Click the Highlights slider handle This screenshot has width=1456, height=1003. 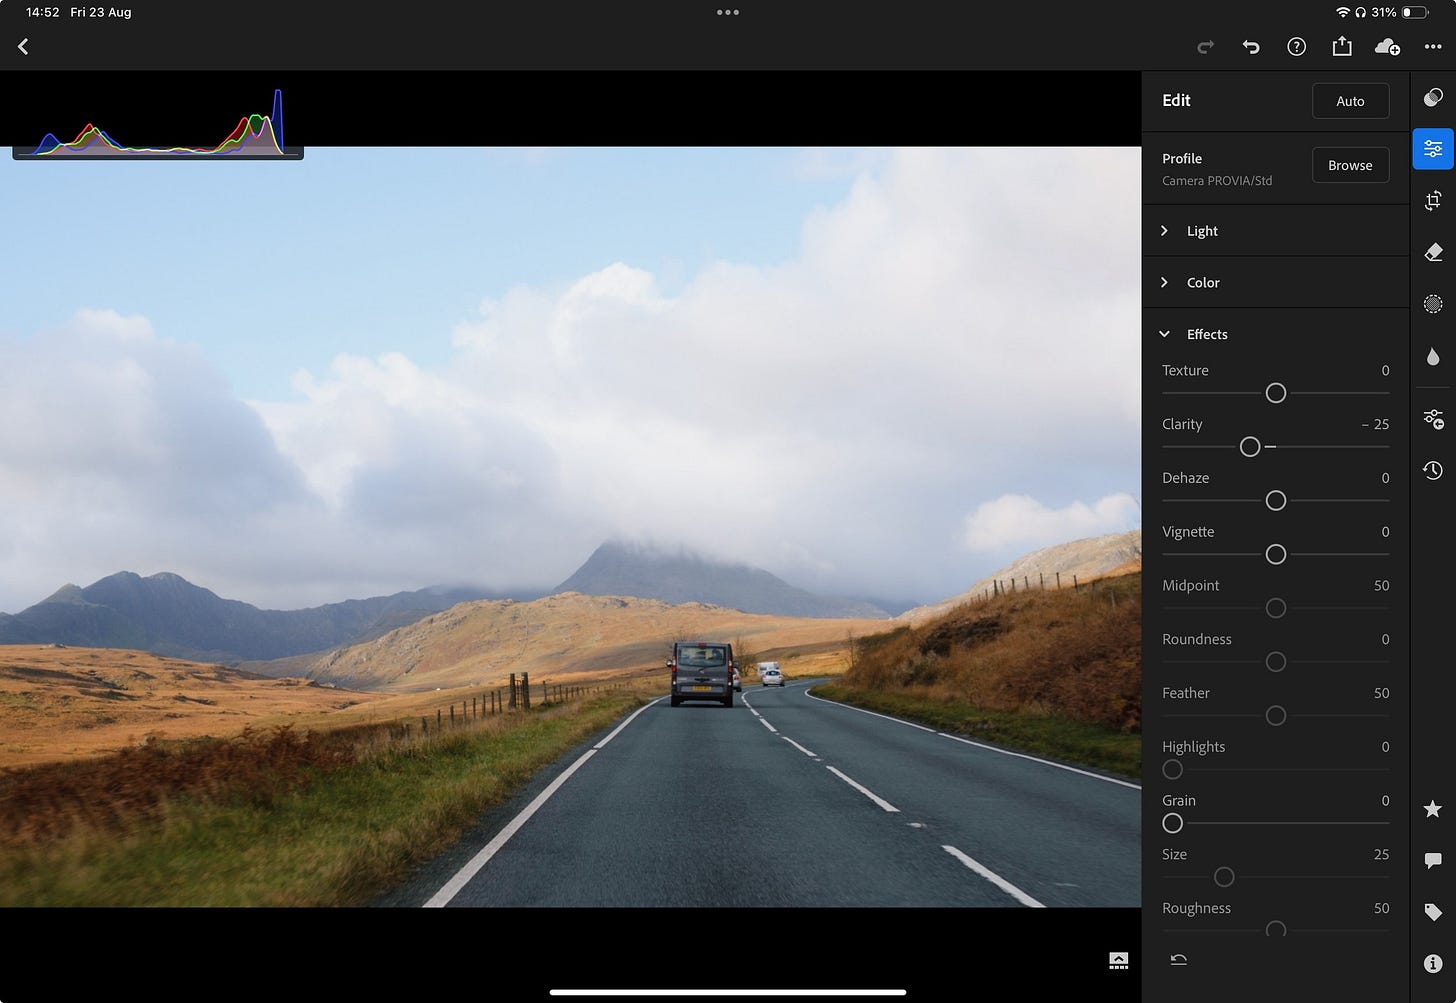tap(1173, 770)
